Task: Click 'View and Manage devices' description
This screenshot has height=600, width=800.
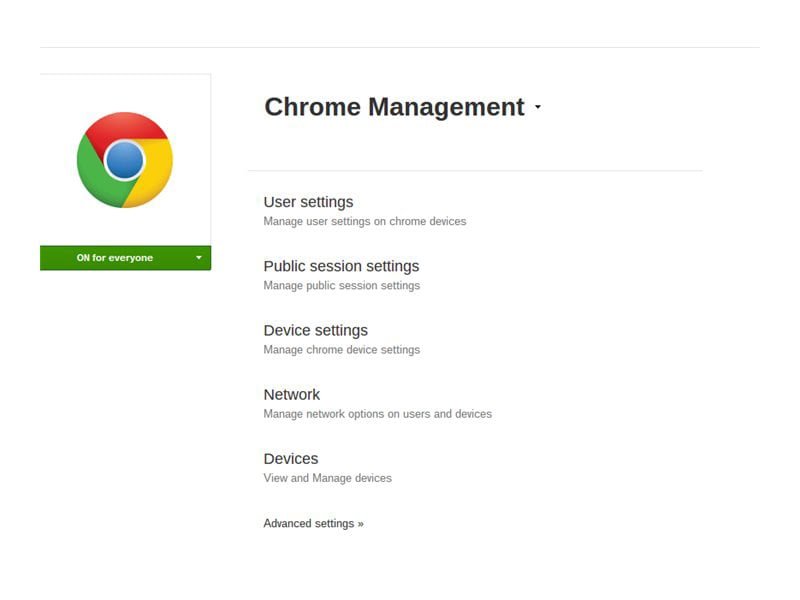Action: 327,478
